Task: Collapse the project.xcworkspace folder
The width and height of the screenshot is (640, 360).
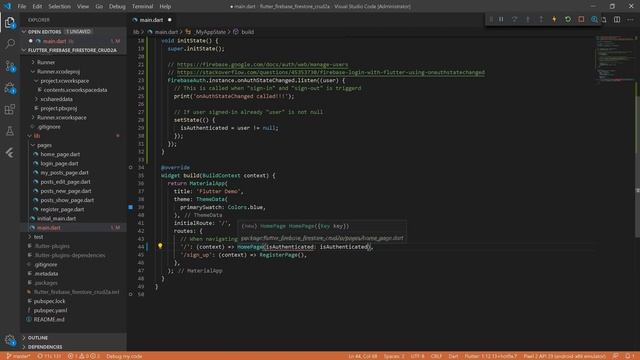Action: [x=64, y=81]
